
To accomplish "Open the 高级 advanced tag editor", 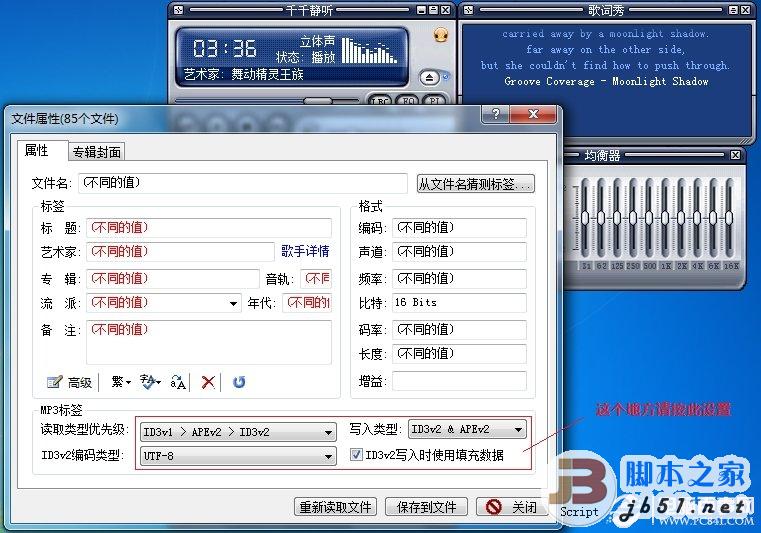I will [69, 383].
